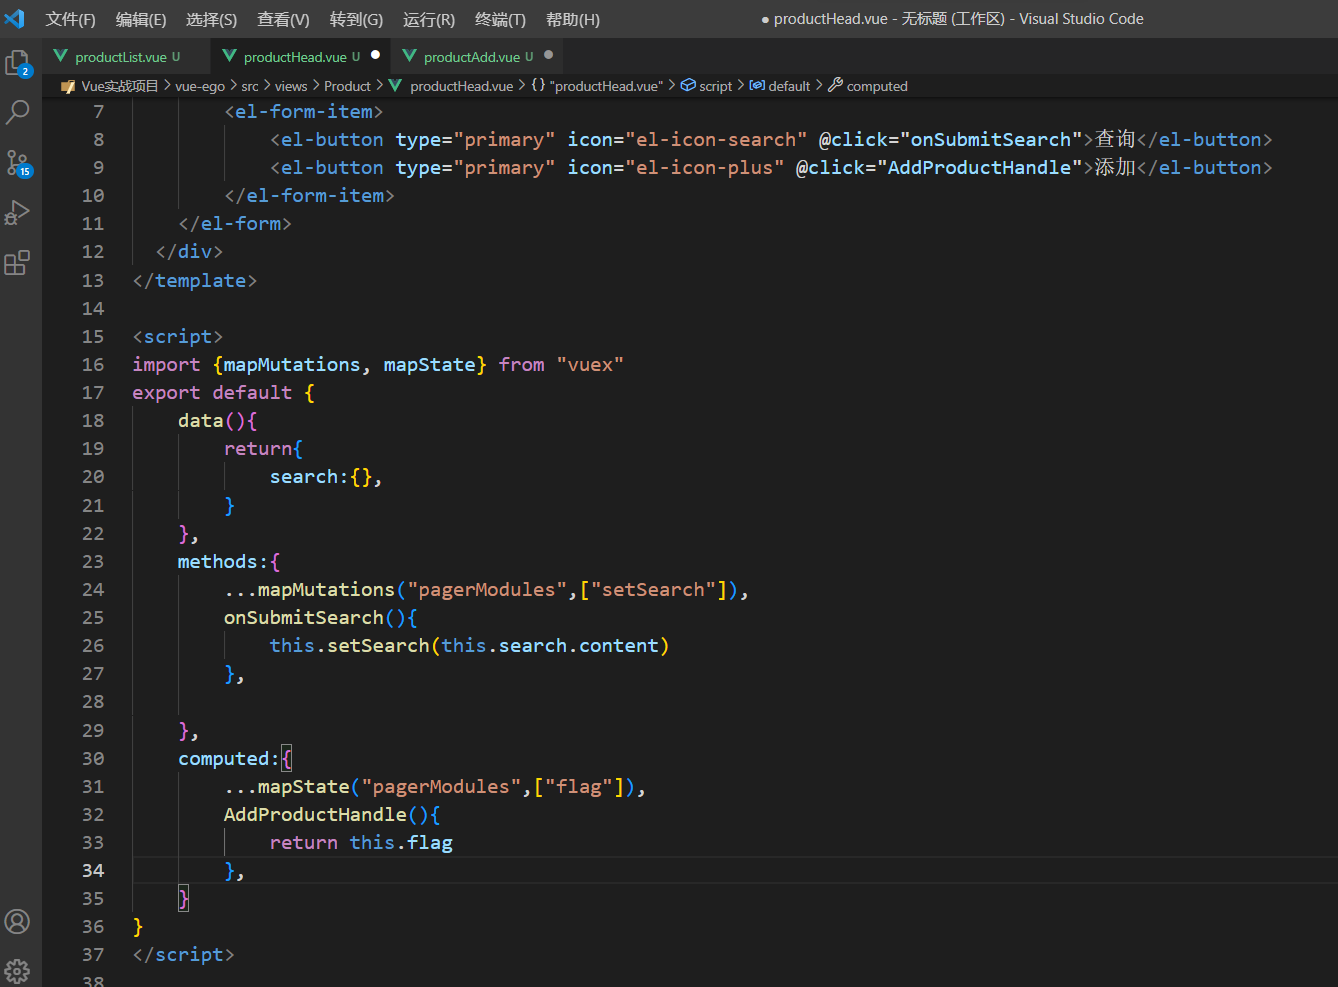Viewport: 1338px width, 987px height.
Task: Open the 转到(G) menu
Action: (356, 19)
